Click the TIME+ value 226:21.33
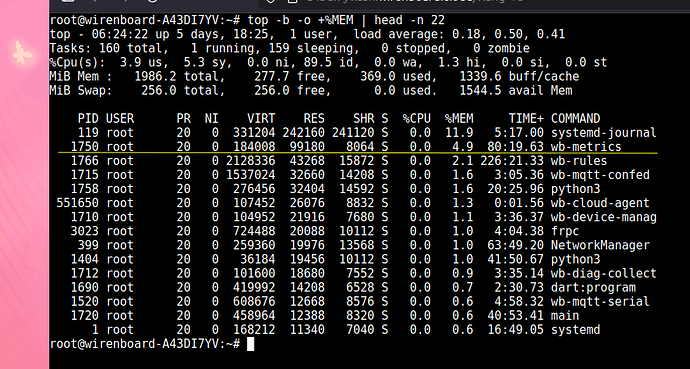Viewport: 690px width, 369px height. [512, 161]
